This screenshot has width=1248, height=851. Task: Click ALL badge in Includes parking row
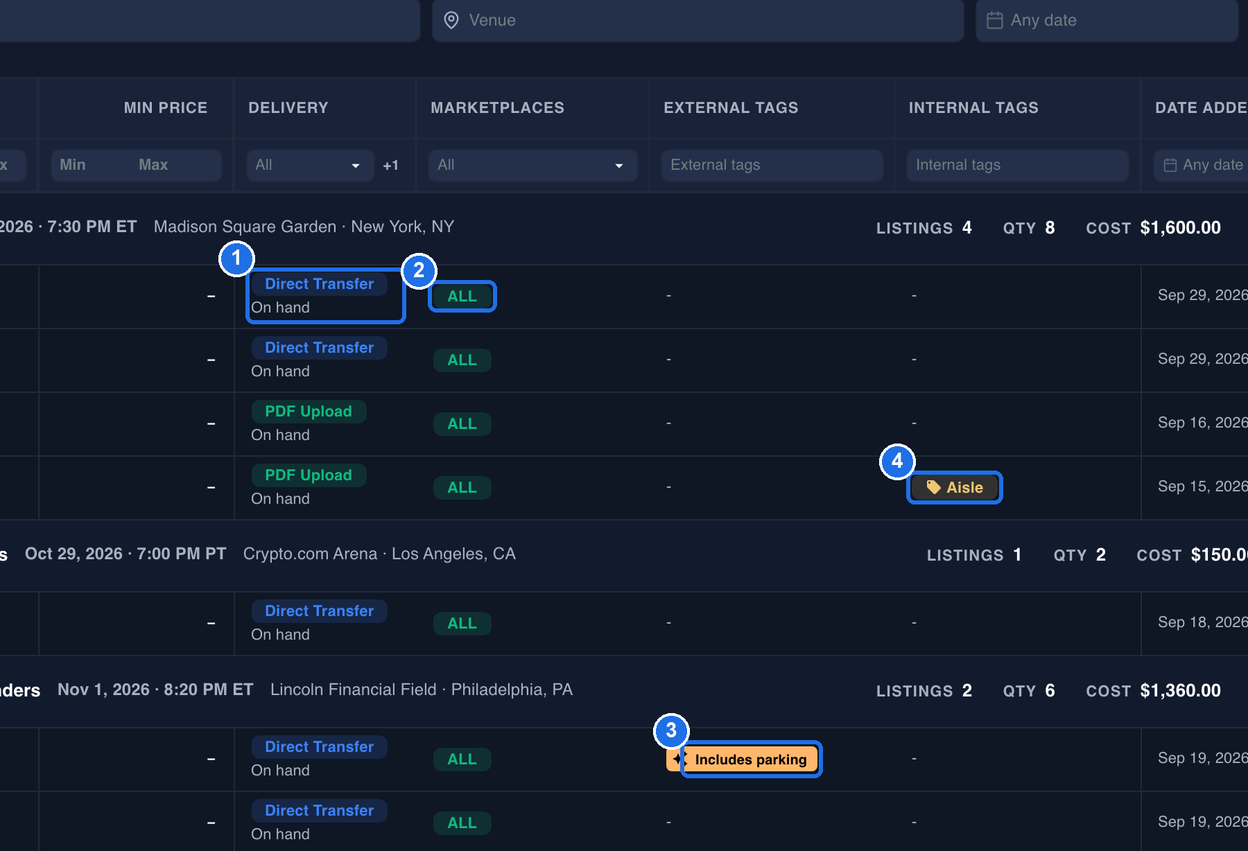coord(462,760)
